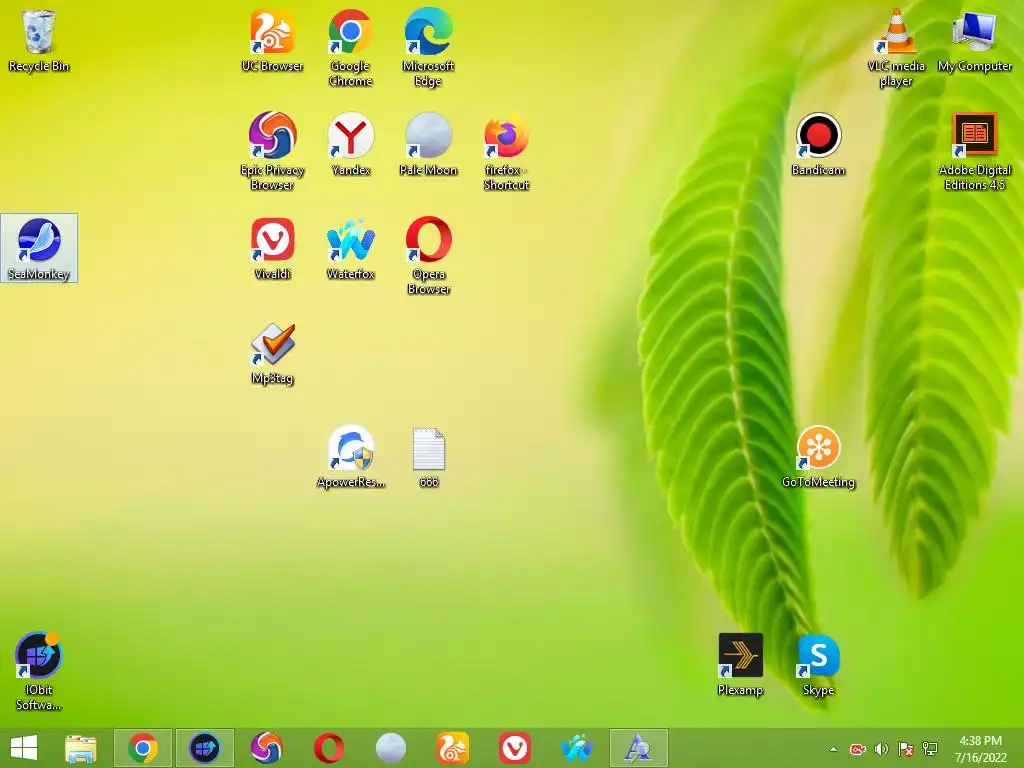The height and width of the screenshot is (768, 1024).
Task: Launch UC Browser from the taskbar
Action: click(x=453, y=748)
